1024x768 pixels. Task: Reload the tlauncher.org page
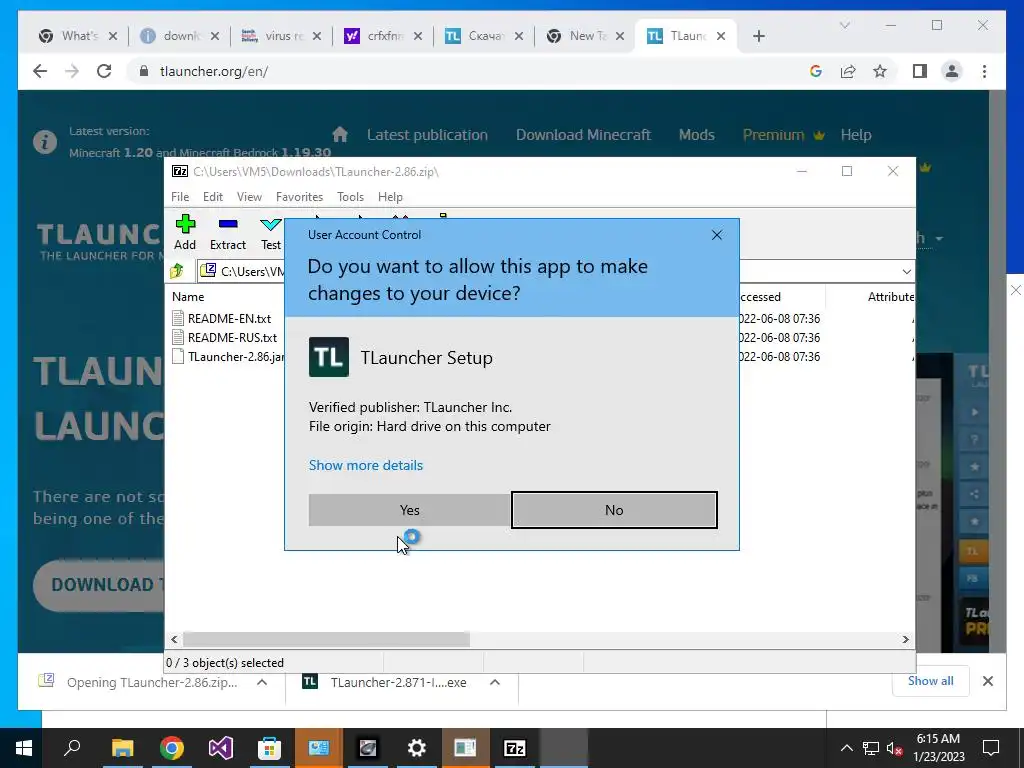pos(104,71)
